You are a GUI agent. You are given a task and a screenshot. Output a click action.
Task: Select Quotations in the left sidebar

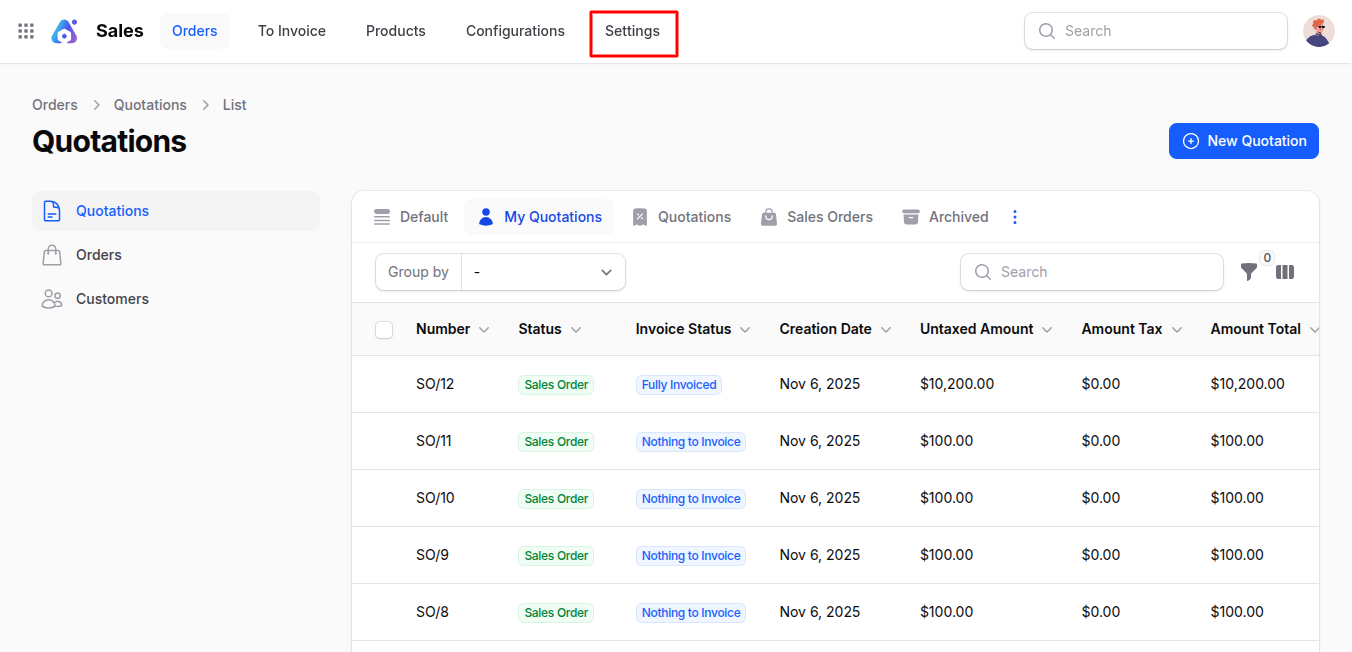tap(112, 211)
